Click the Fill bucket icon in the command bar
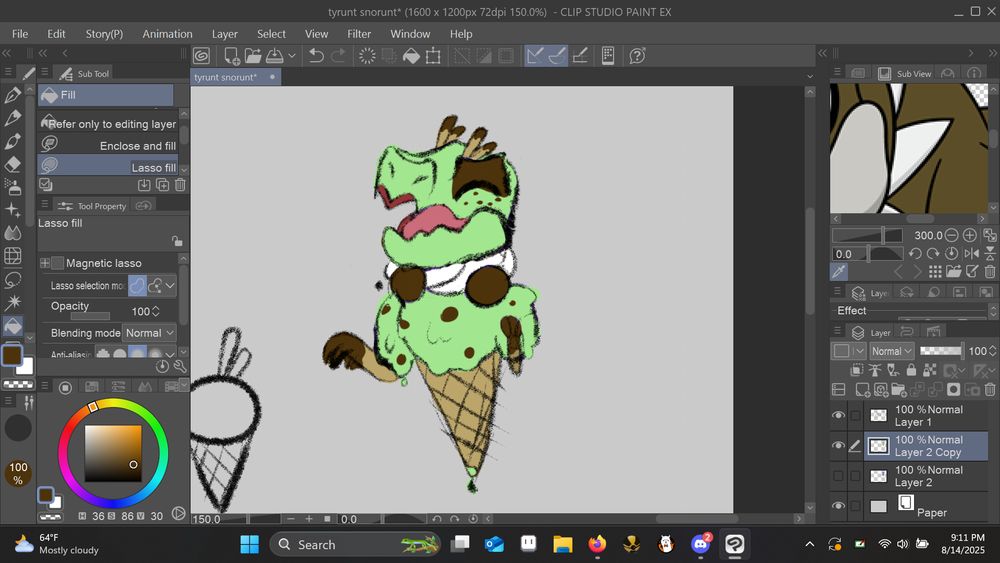 pos(411,56)
